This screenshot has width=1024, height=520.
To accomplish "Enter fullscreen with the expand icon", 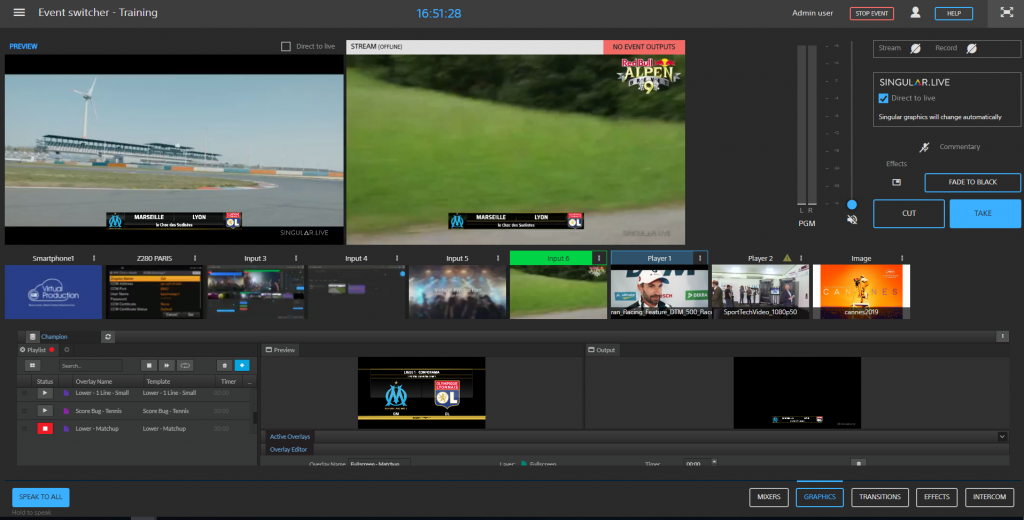I will pyautogui.click(x=1005, y=13).
